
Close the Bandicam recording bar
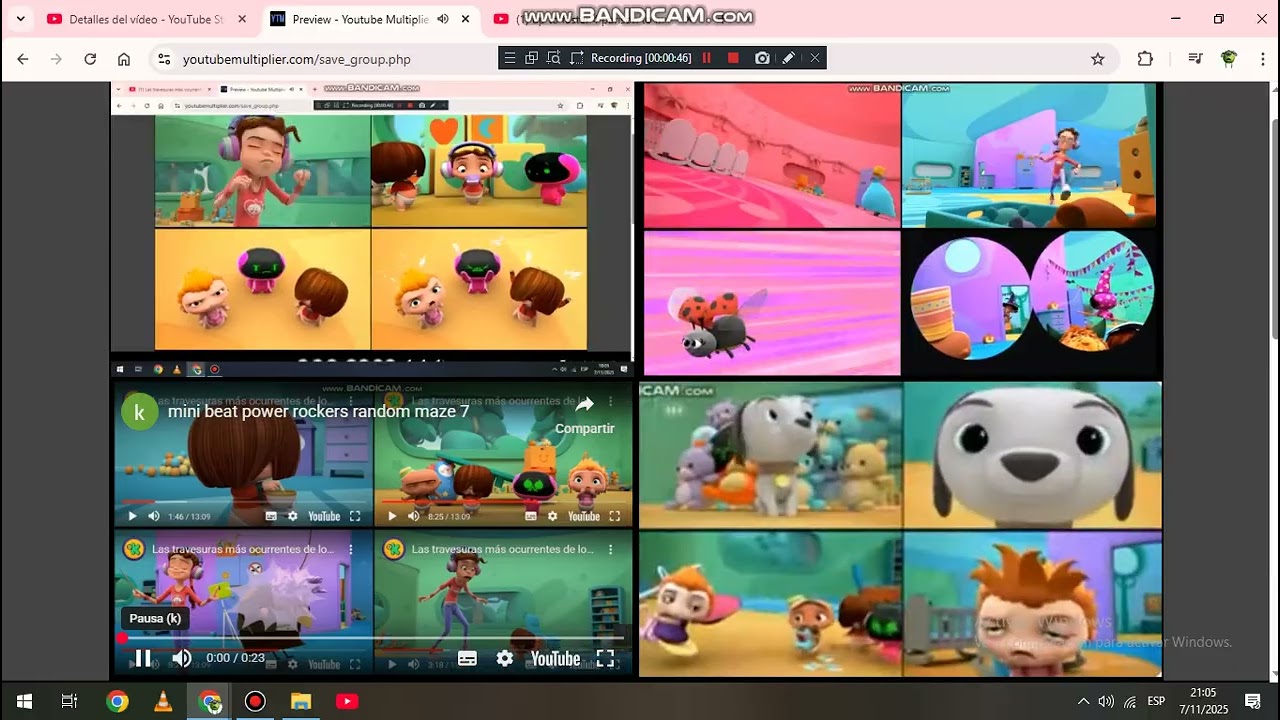(815, 58)
